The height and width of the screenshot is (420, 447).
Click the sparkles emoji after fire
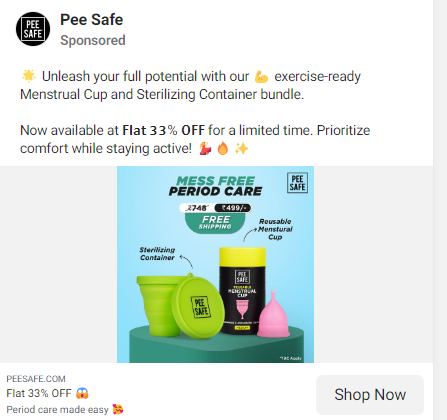[x=241, y=149]
